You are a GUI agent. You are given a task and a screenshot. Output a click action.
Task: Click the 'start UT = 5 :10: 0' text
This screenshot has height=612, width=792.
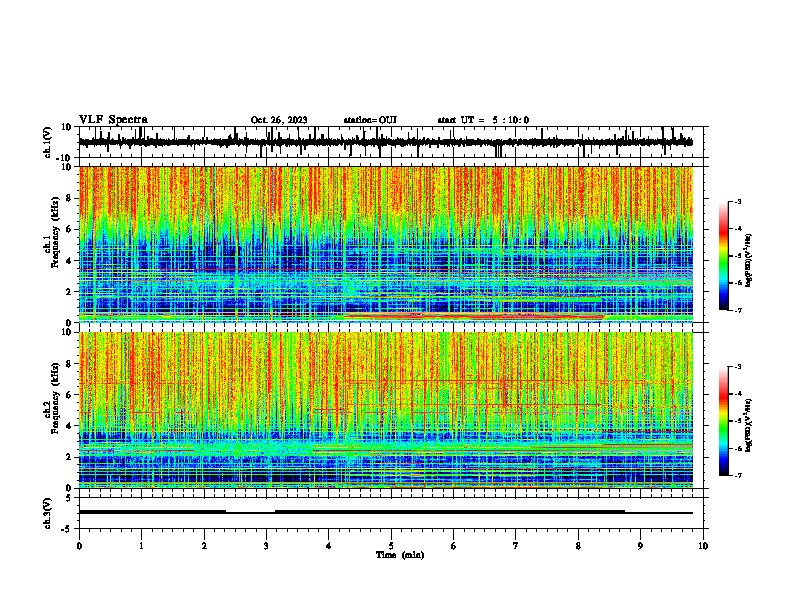click(x=483, y=120)
